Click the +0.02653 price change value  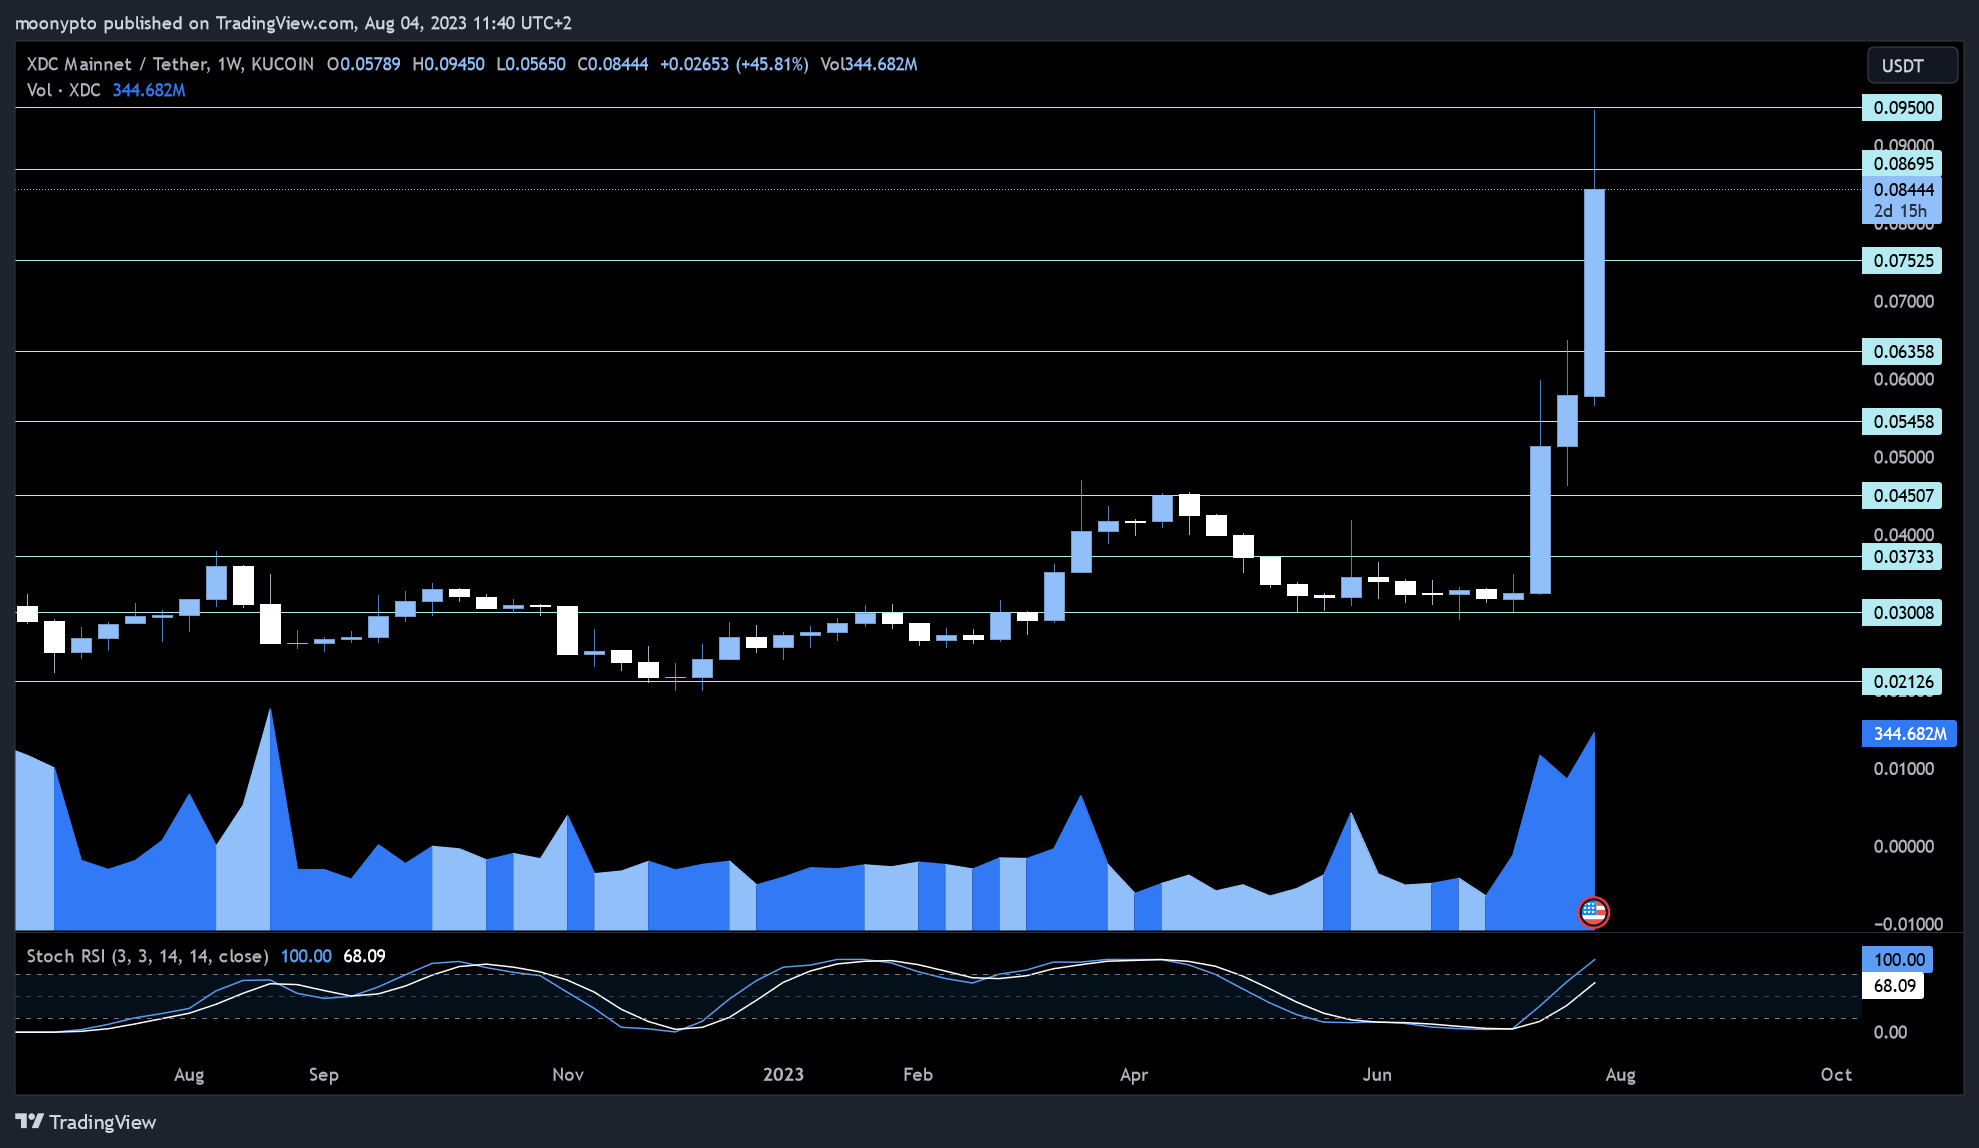(x=694, y=64)
